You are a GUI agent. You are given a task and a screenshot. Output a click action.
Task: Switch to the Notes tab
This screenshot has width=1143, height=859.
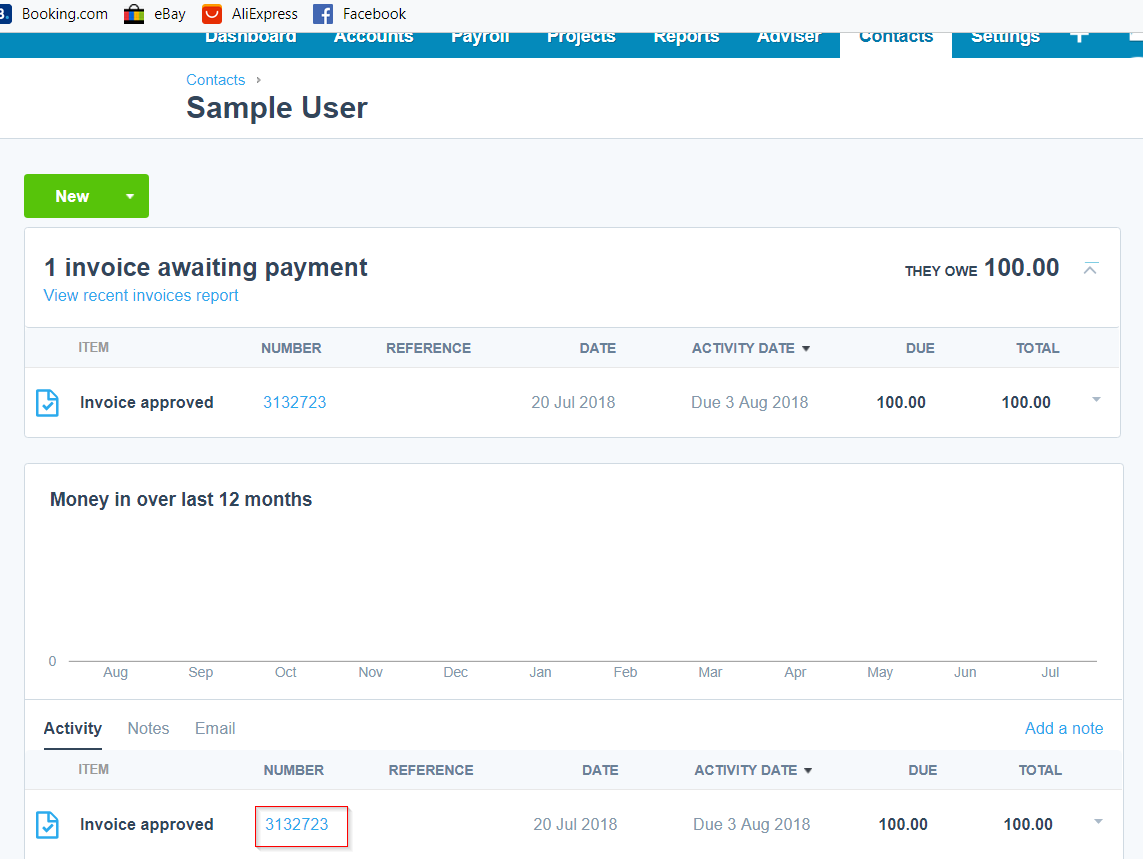click(x=148, y=728)
